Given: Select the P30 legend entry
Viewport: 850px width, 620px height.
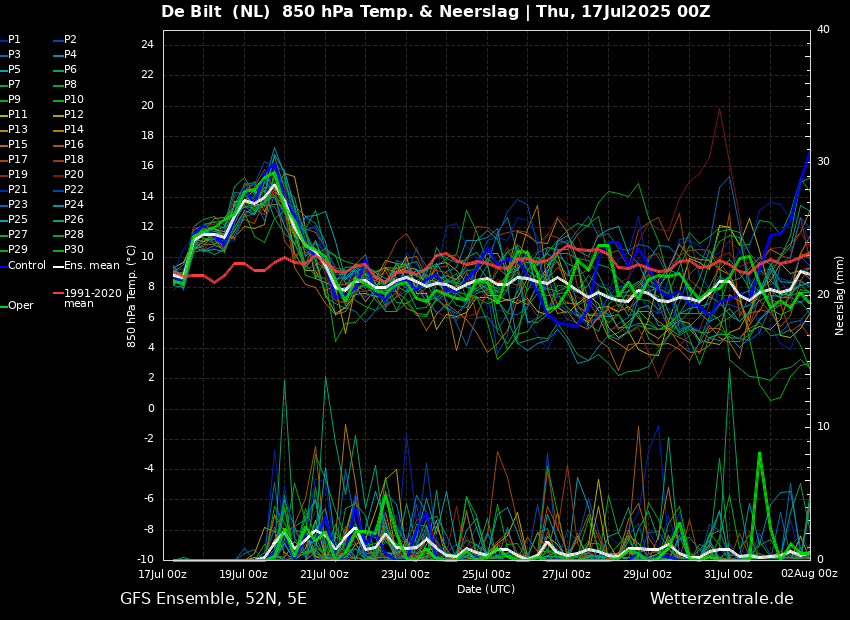Looking at the screenshot, I should 68,249.
